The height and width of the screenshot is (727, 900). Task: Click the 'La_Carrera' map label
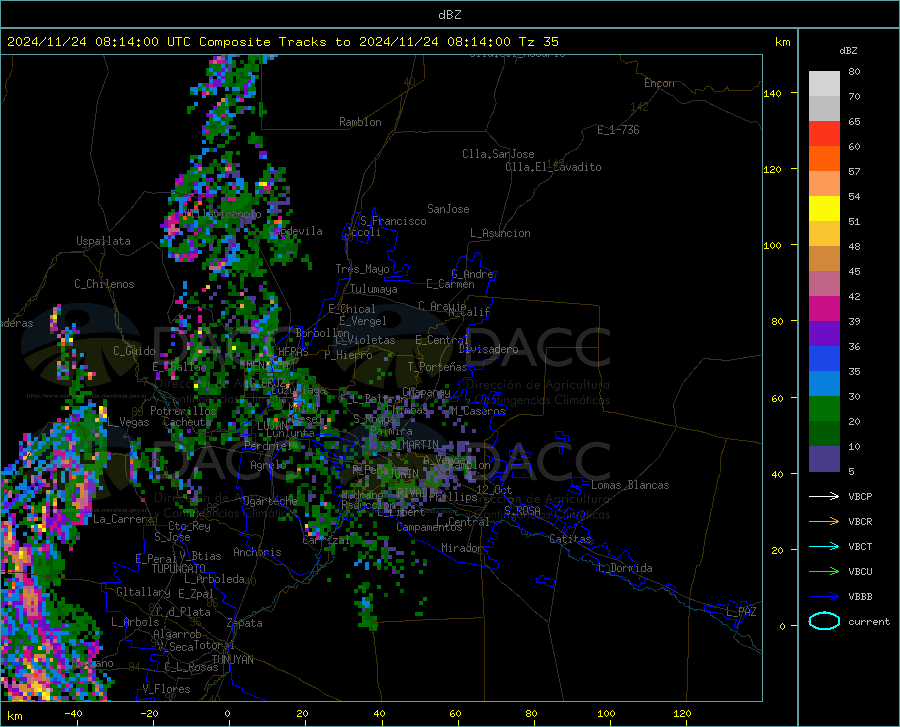coord(123,519)
